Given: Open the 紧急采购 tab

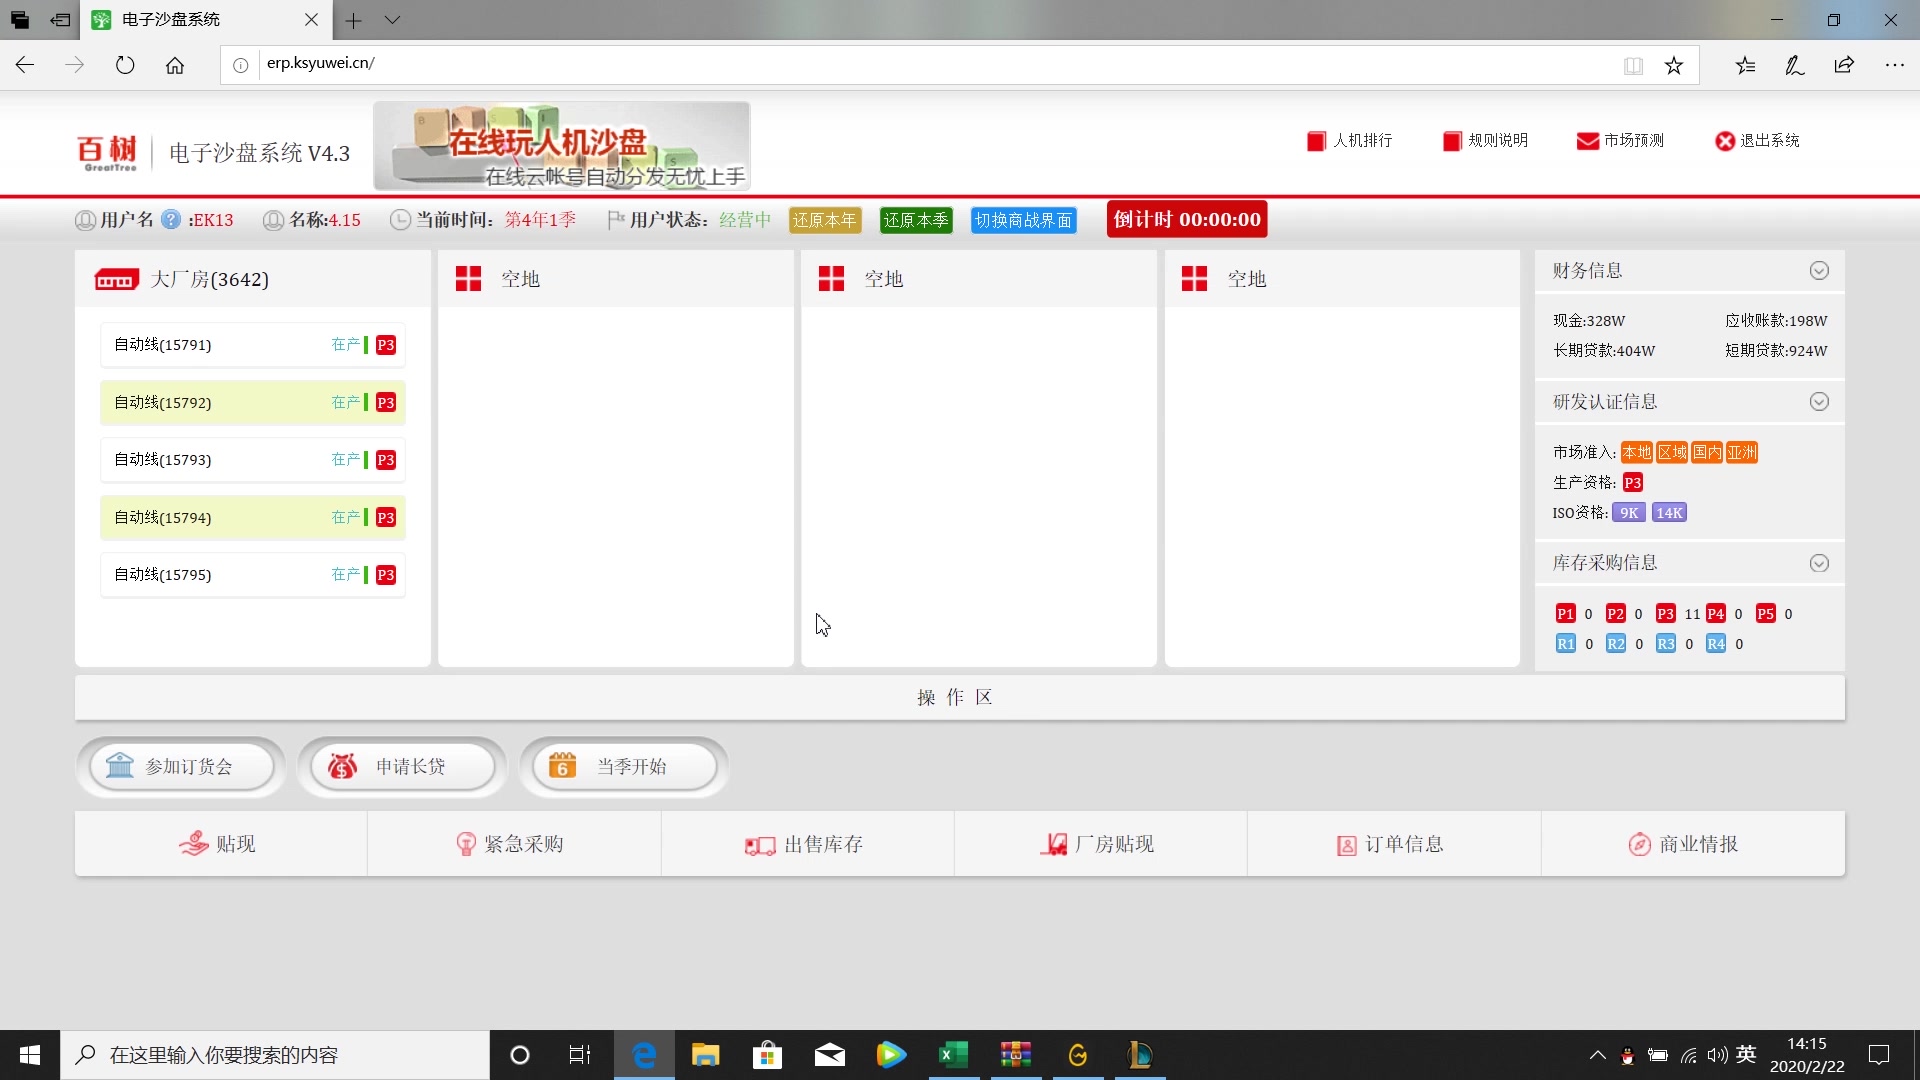Looking at the screenshot, I should point(513,844).
